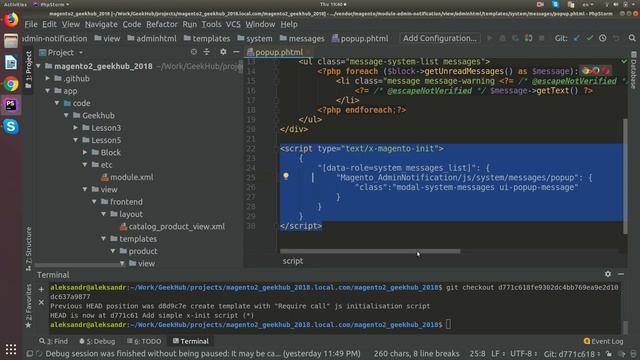The image size is (640, 360).
Task: Open Skype from the dock
Action: pos(11,127)
